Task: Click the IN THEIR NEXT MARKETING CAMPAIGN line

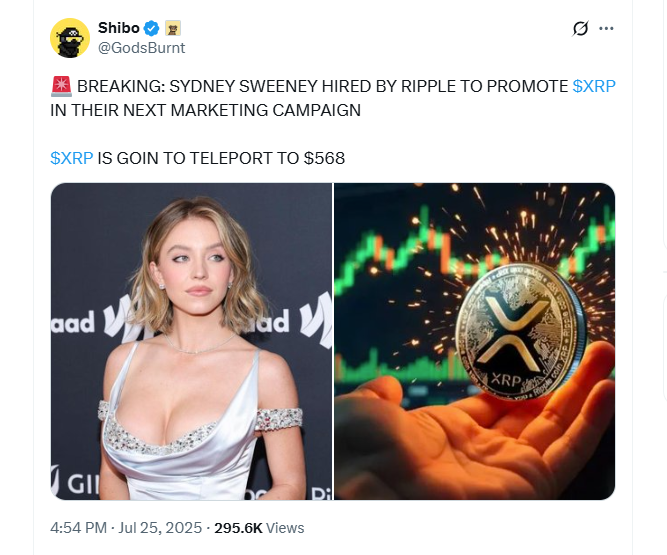Action: [x=205, y=110]
